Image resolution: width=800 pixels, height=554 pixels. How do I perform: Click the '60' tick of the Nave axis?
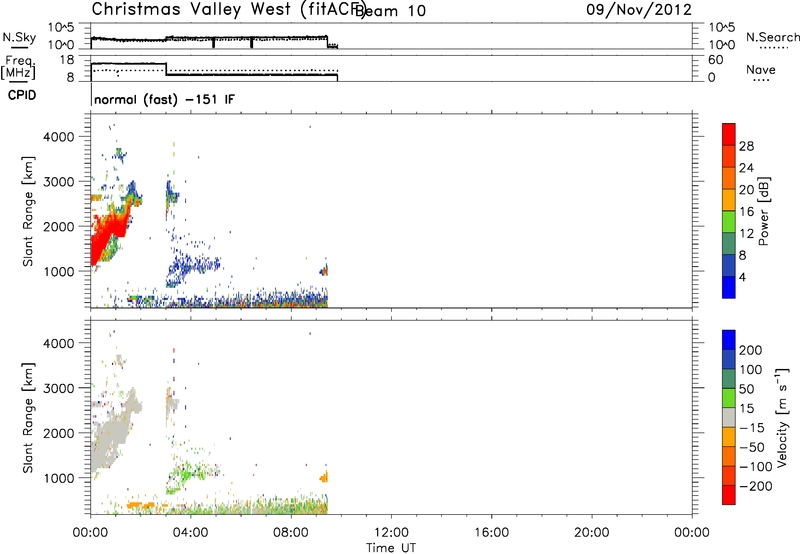click(x=716, y=60)
